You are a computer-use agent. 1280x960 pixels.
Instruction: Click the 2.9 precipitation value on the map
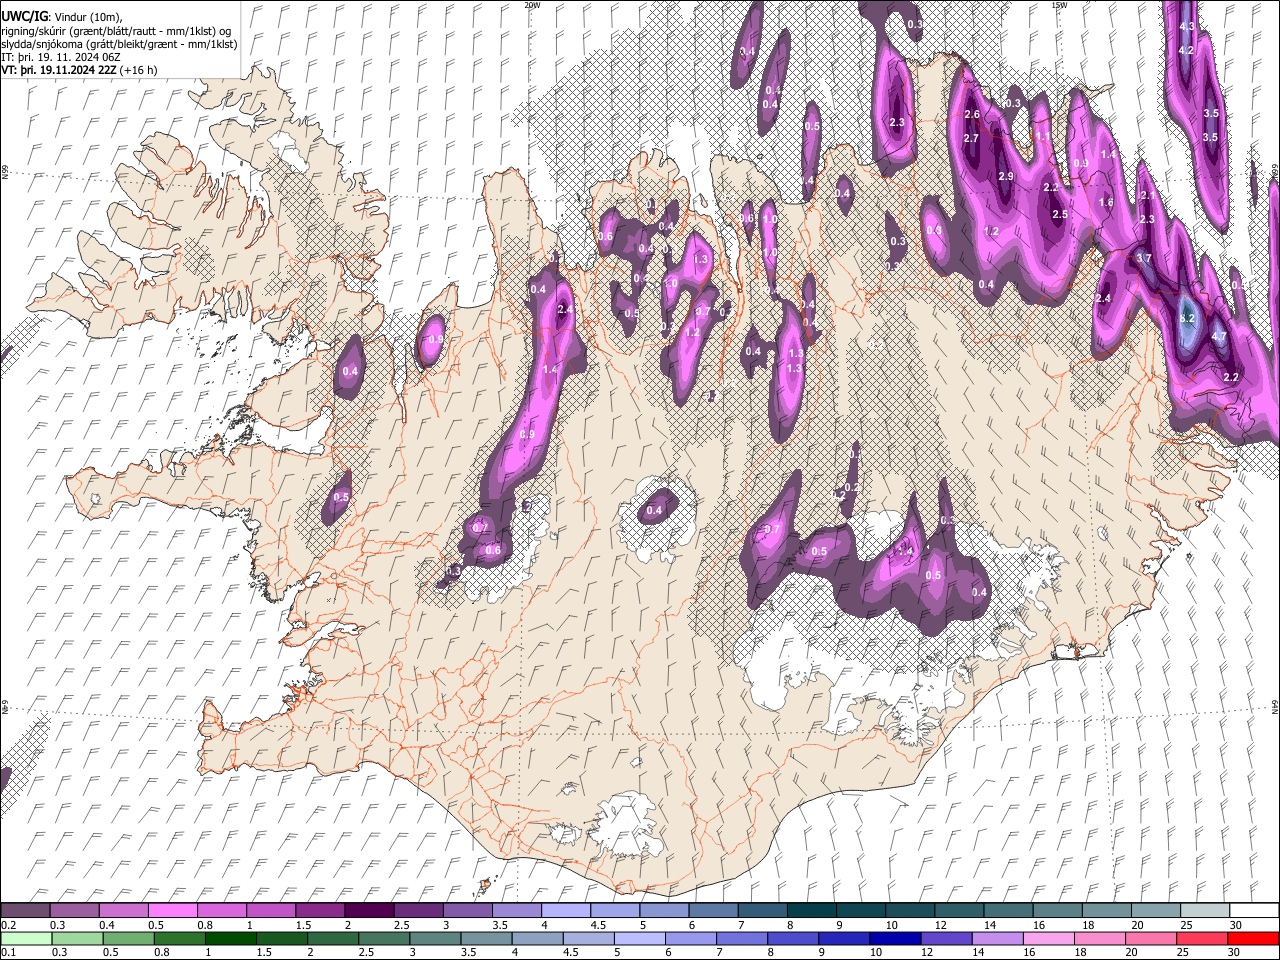pyautogui.click(x=1006, y=177)
